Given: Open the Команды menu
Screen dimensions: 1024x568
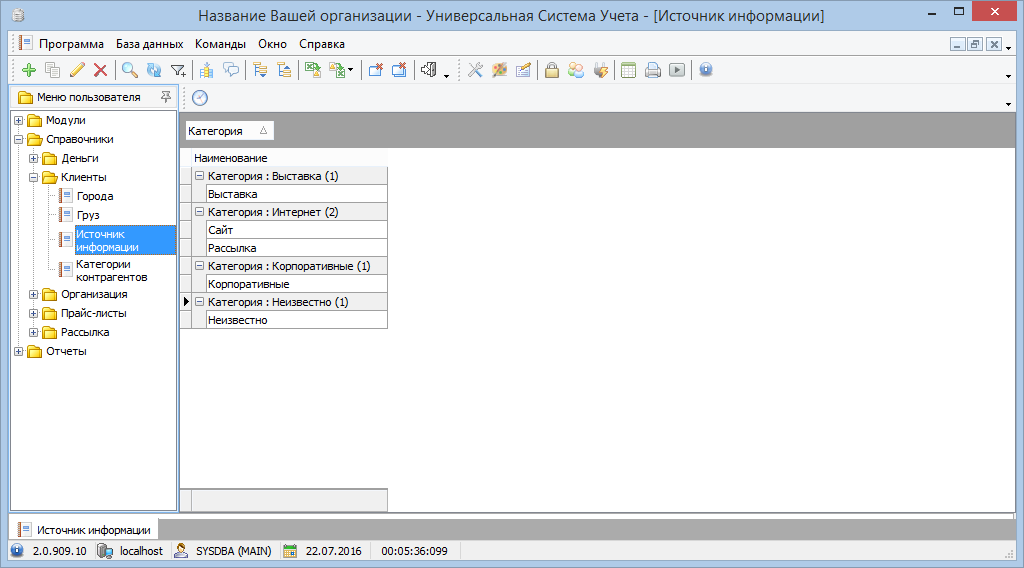Looking at the screenshot, I should [220, 44].
